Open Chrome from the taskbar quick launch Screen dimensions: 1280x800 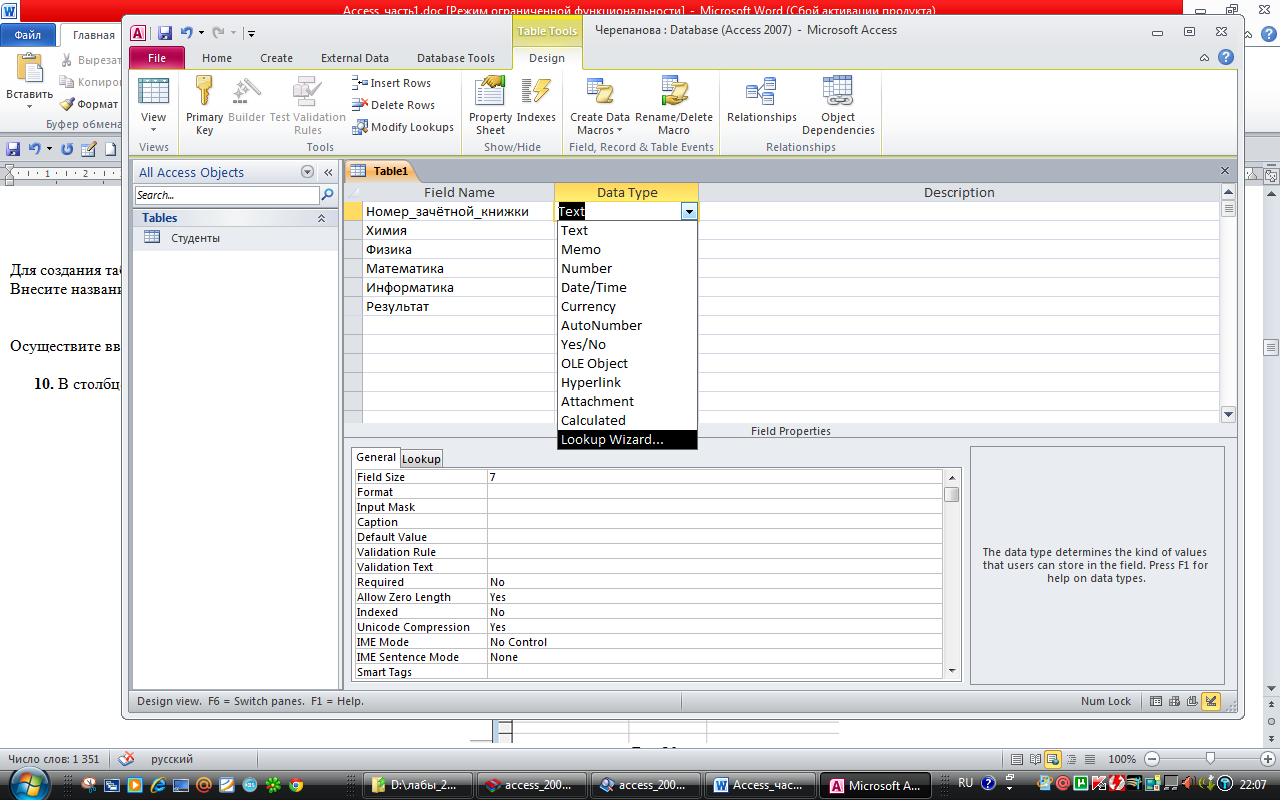(x=296, y=785)
